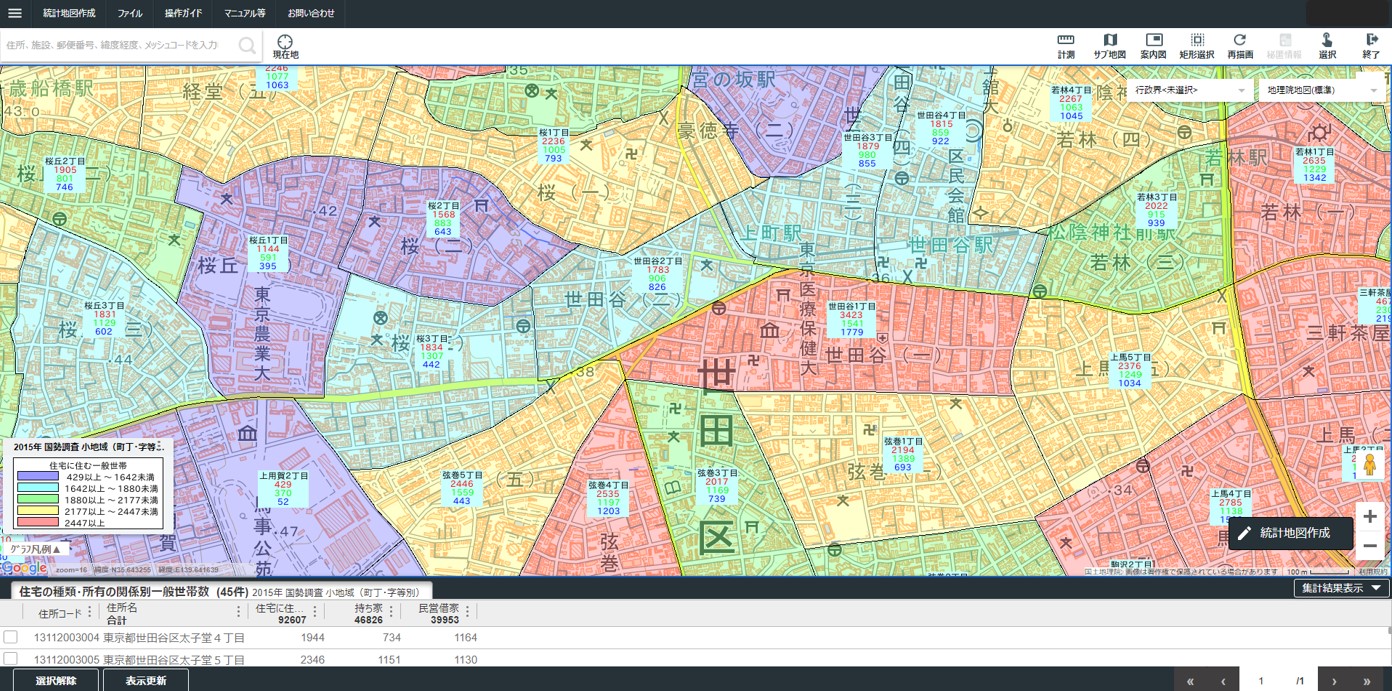Expand the 集計結果表示 dropdown

pos(1341,589)
